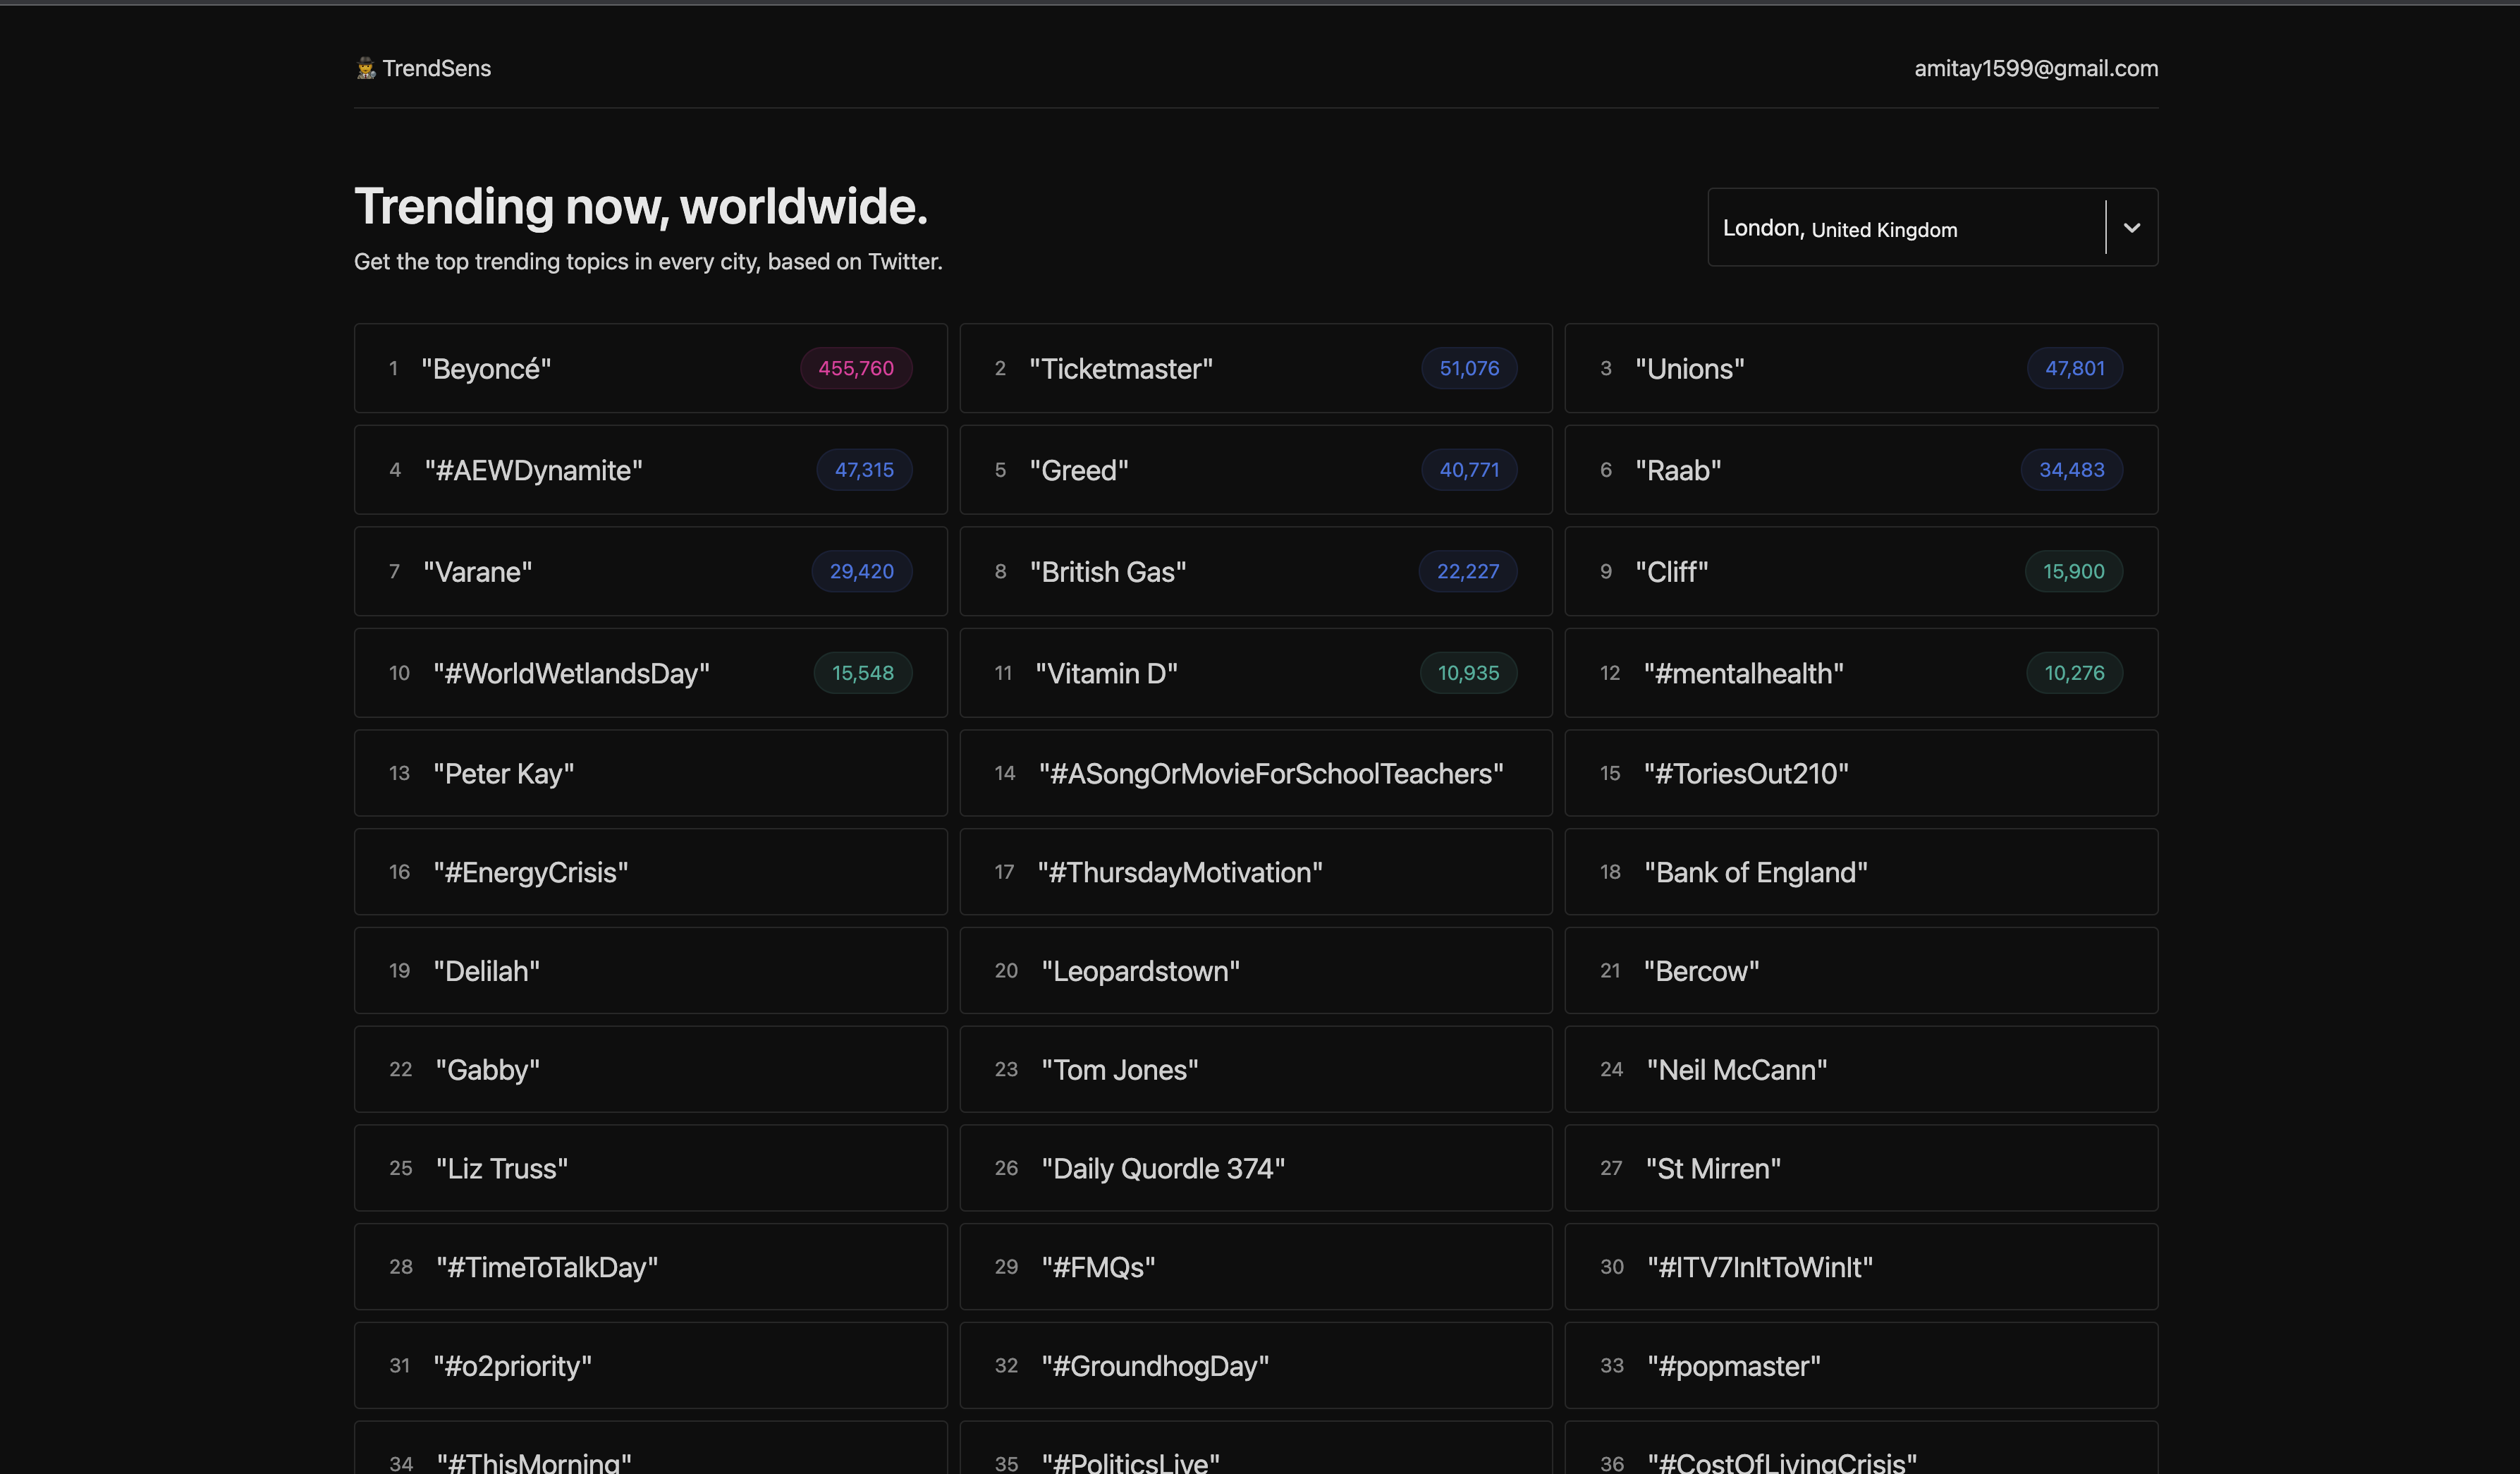Click the 34,483 count badge

coord(2072,470)
